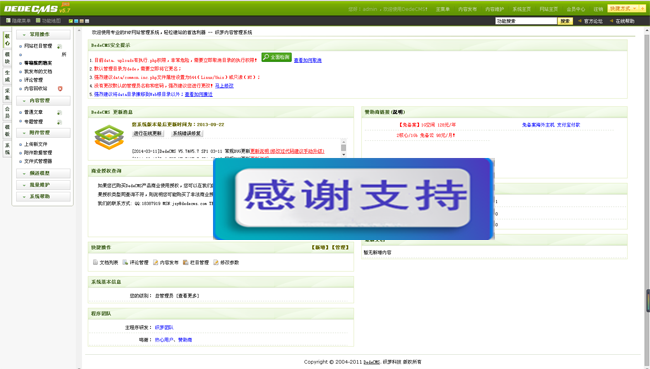
Task: Select the green skin color square
Action: coord(71,21)
